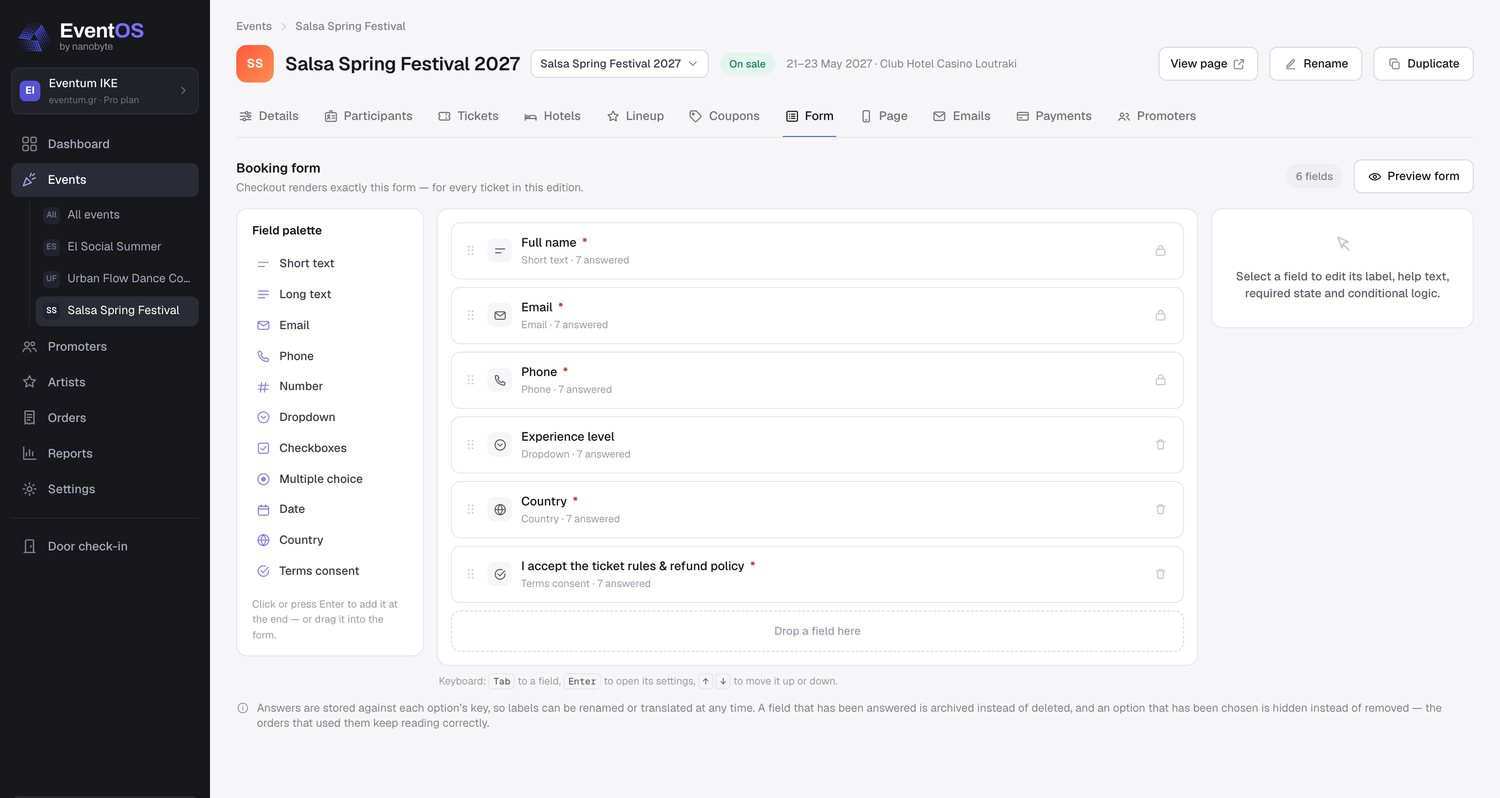Add a Multiple choice field from palette
Viewport: 1500px width, 798px height.
click(x=330, y=479)
